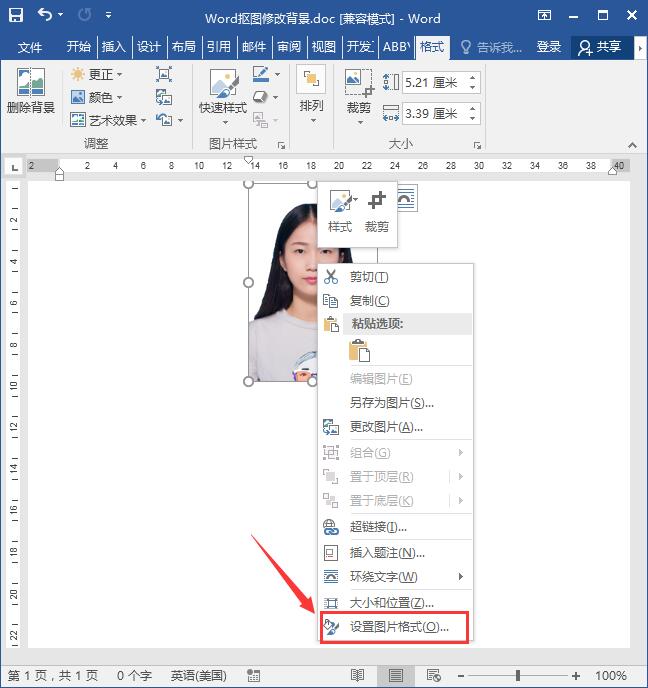Click 删除背景 remove background tool
This screenshot has height=688, width=648.
coord(30,91)
